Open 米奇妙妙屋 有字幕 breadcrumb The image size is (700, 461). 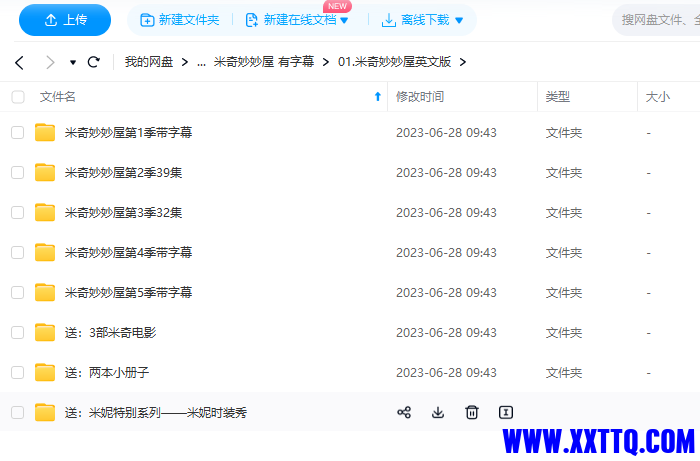[x=264, y=62]
